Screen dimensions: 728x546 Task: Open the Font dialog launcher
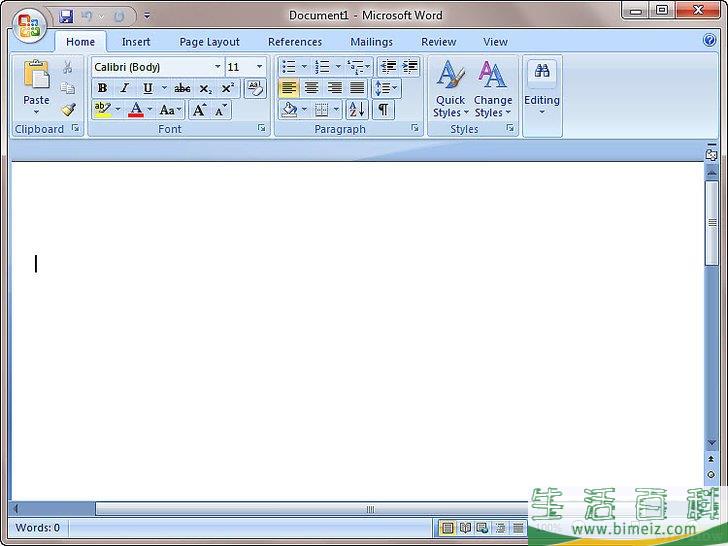coord(261,128)
